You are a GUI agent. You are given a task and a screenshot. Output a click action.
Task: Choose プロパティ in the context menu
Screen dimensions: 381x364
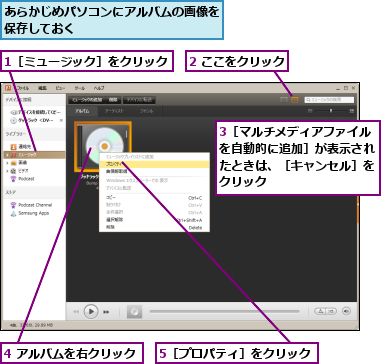[x=154, y=164]
